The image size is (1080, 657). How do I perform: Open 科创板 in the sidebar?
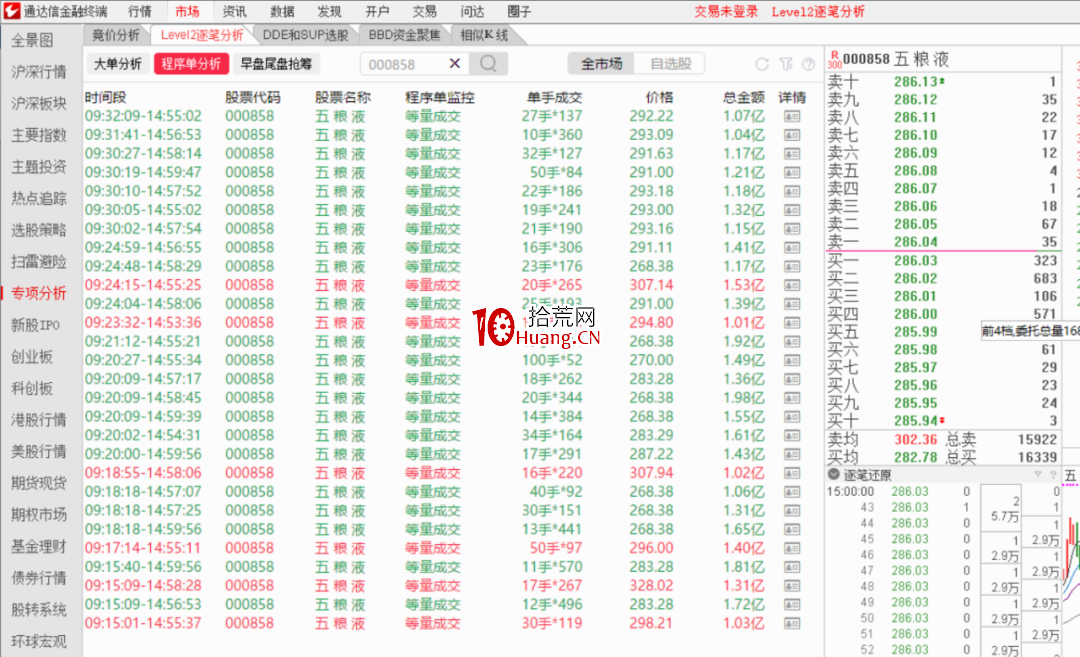click(x=32, y=388)
